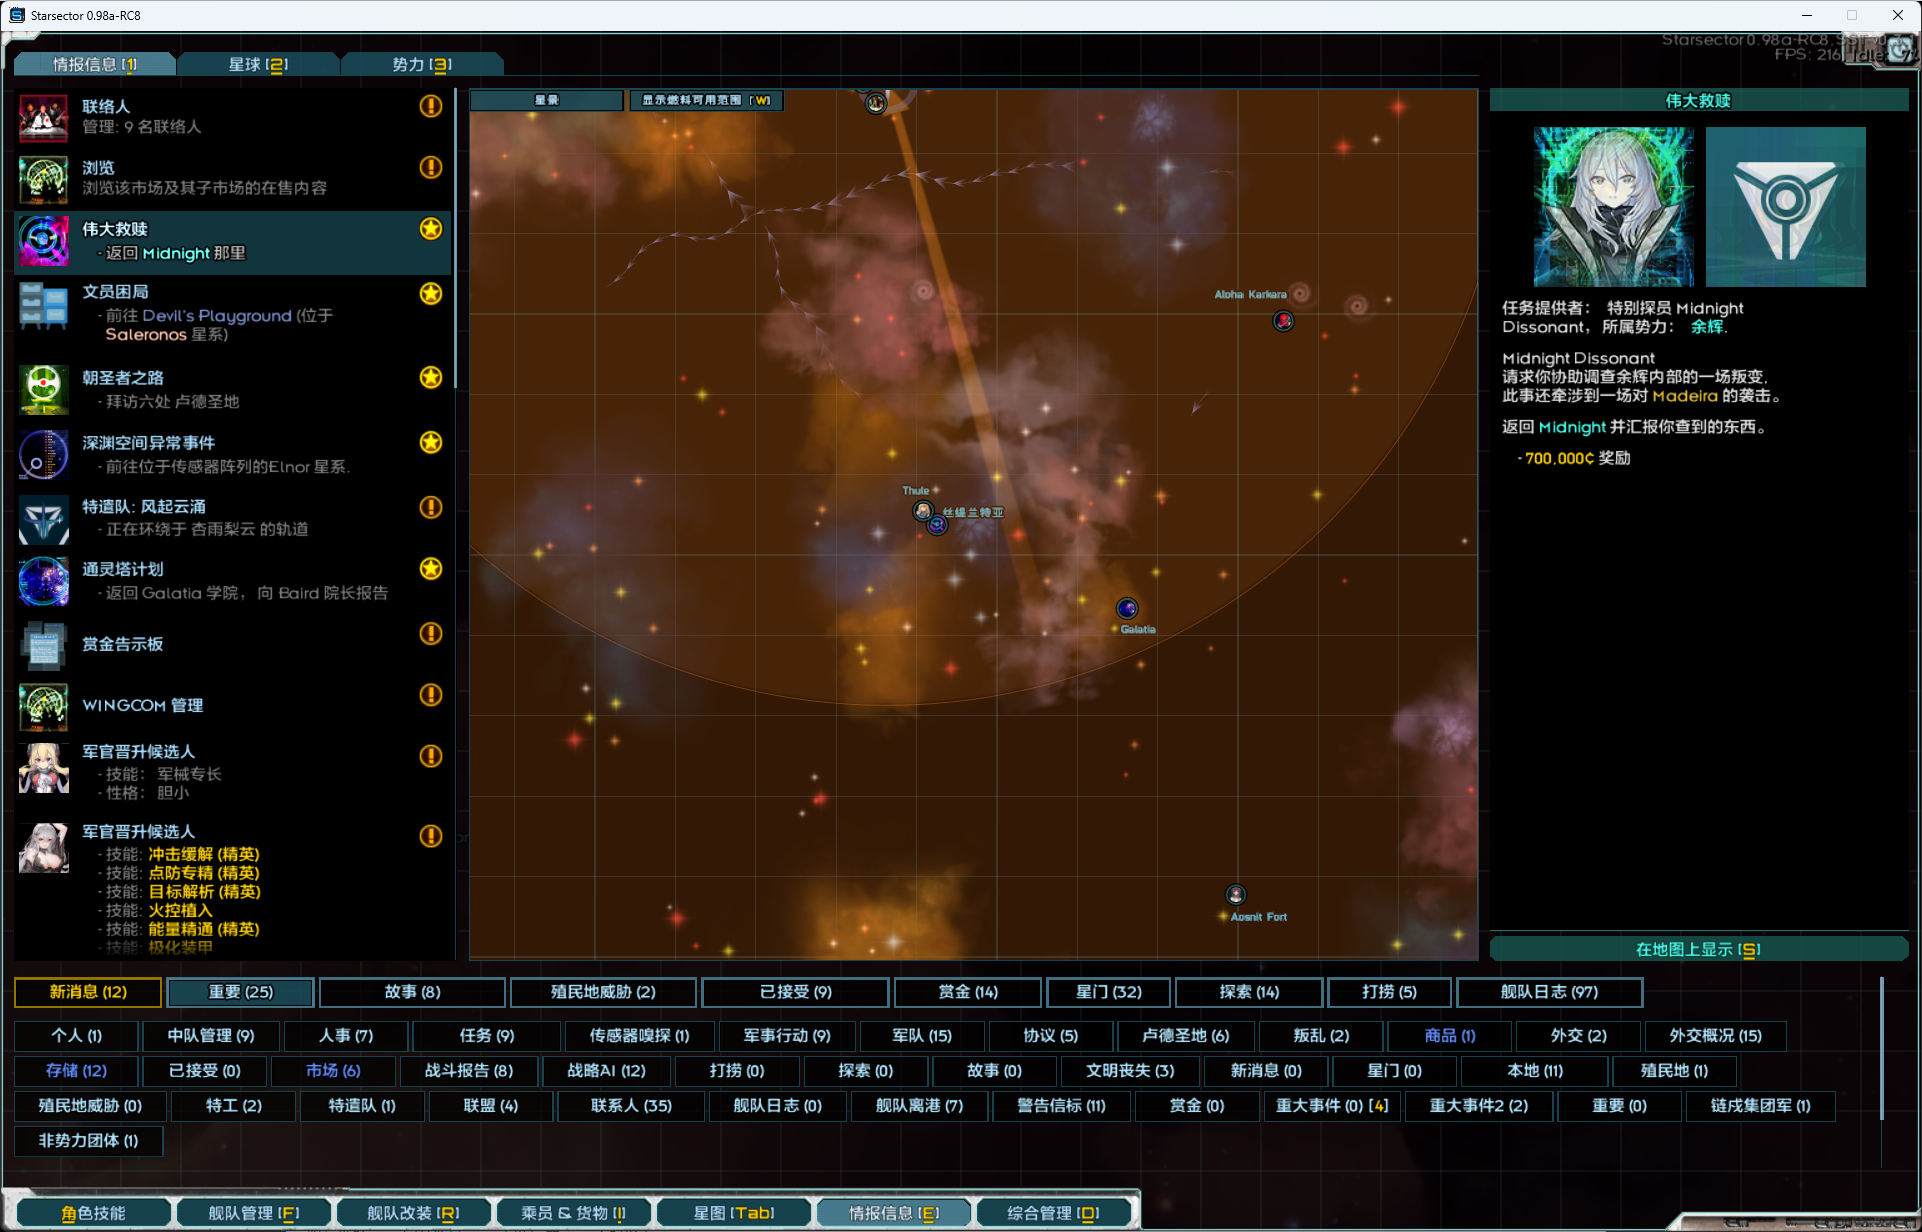This screenshot has width=1922, height=1232.
Task: Toggle the 重要 (25) filter tag
Action: pyautogui.click(x=240, y=992)
